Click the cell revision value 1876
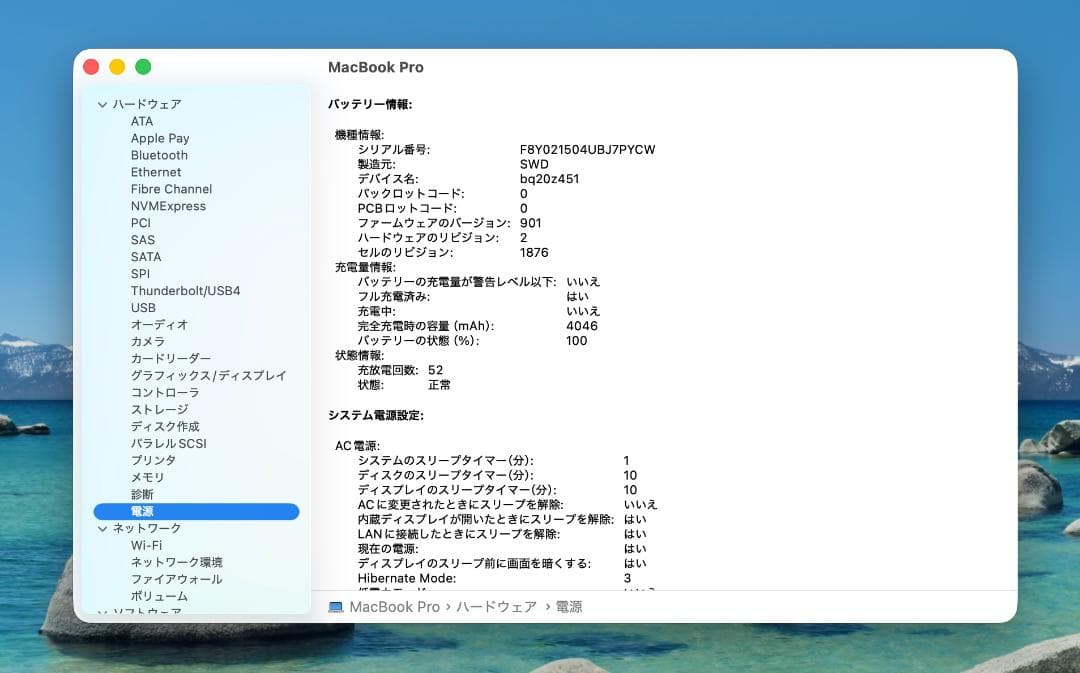The height and width of the screenshot is (673, 1080). pyautogui.click(x=534, y=253)
